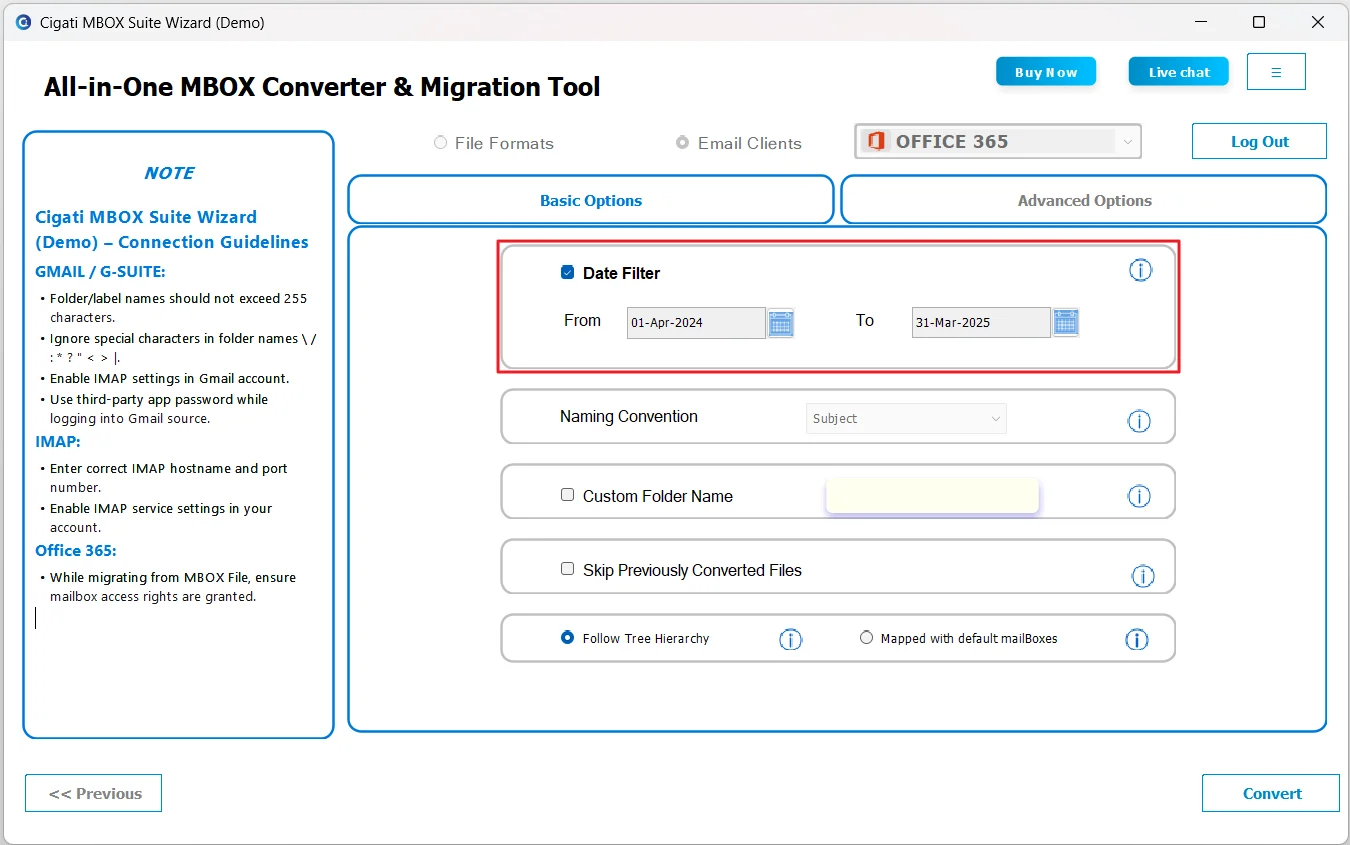1350x845 pixels.
Task: Click the Naming Convention label
Action: pyautogui.click(x=629, y=417)
